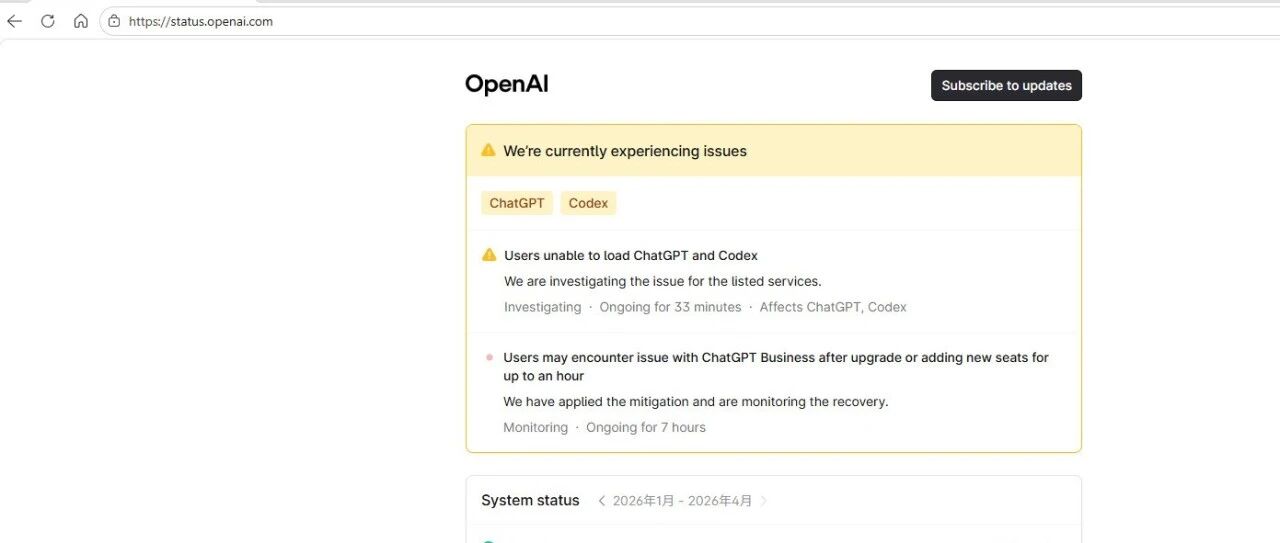Viewport: 1280px width, 543px height.
Task: Click 'We are investigating the issue' text
Action: click(663, 281)
